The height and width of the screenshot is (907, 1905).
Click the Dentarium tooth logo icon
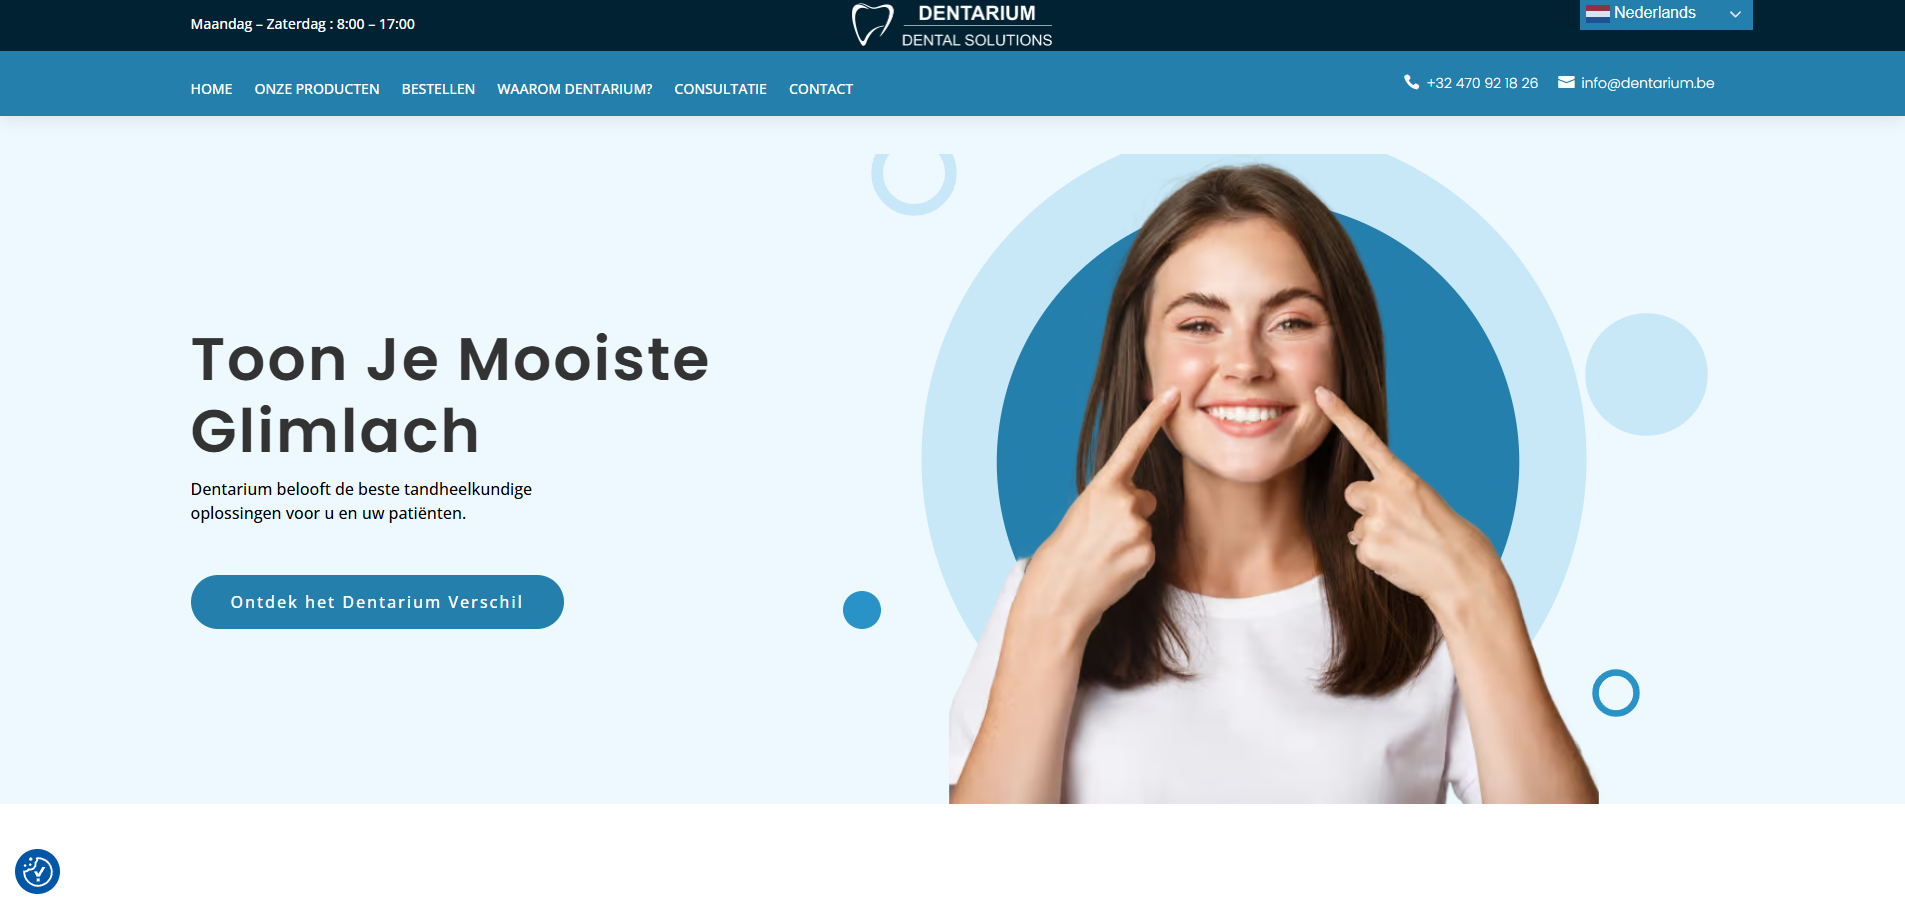point(872,24)
